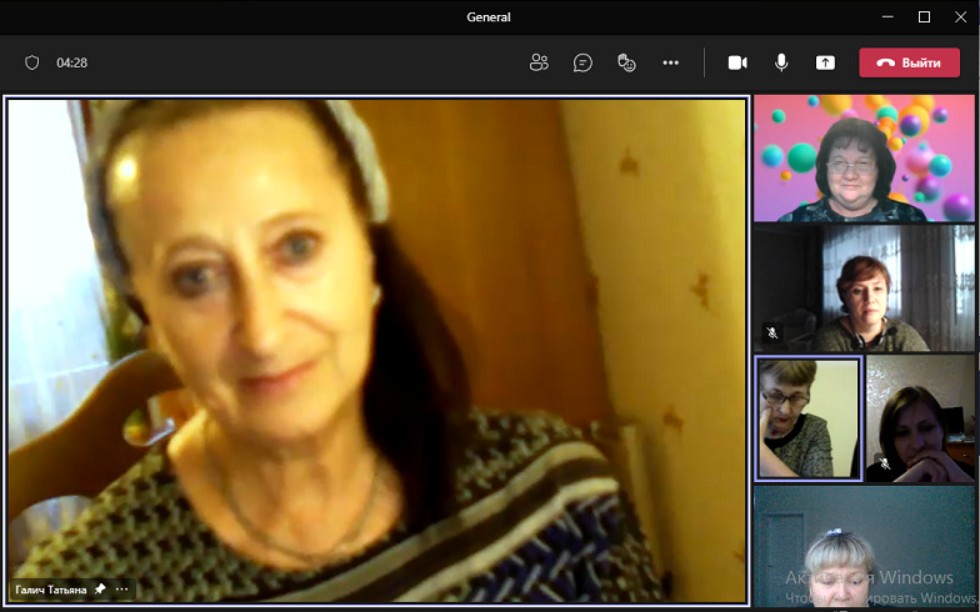
Task: Toggle the camera on or off
Action: (737, 63)
